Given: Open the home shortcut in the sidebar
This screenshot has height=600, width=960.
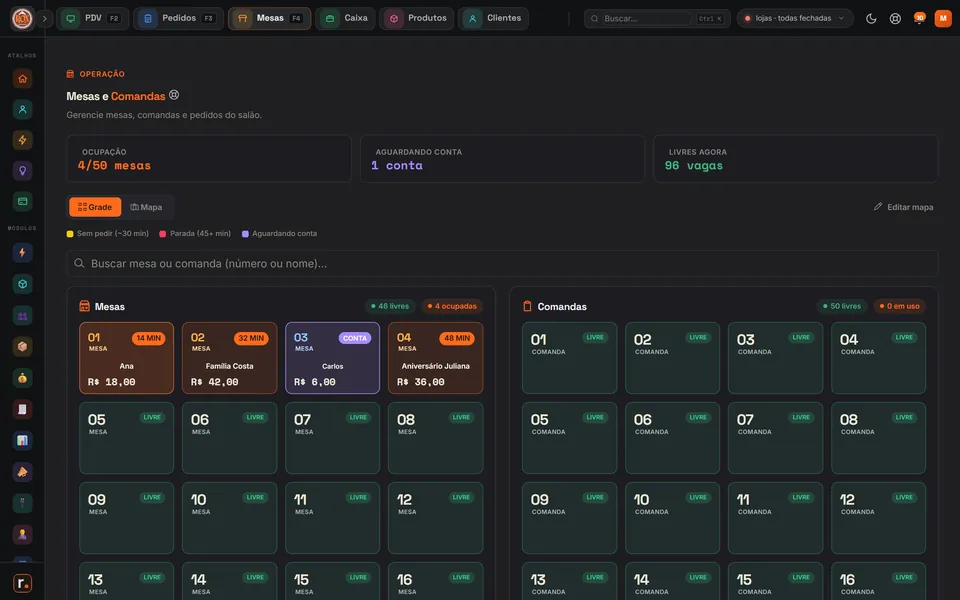Looking at the screenshot, I should [23, 78].
